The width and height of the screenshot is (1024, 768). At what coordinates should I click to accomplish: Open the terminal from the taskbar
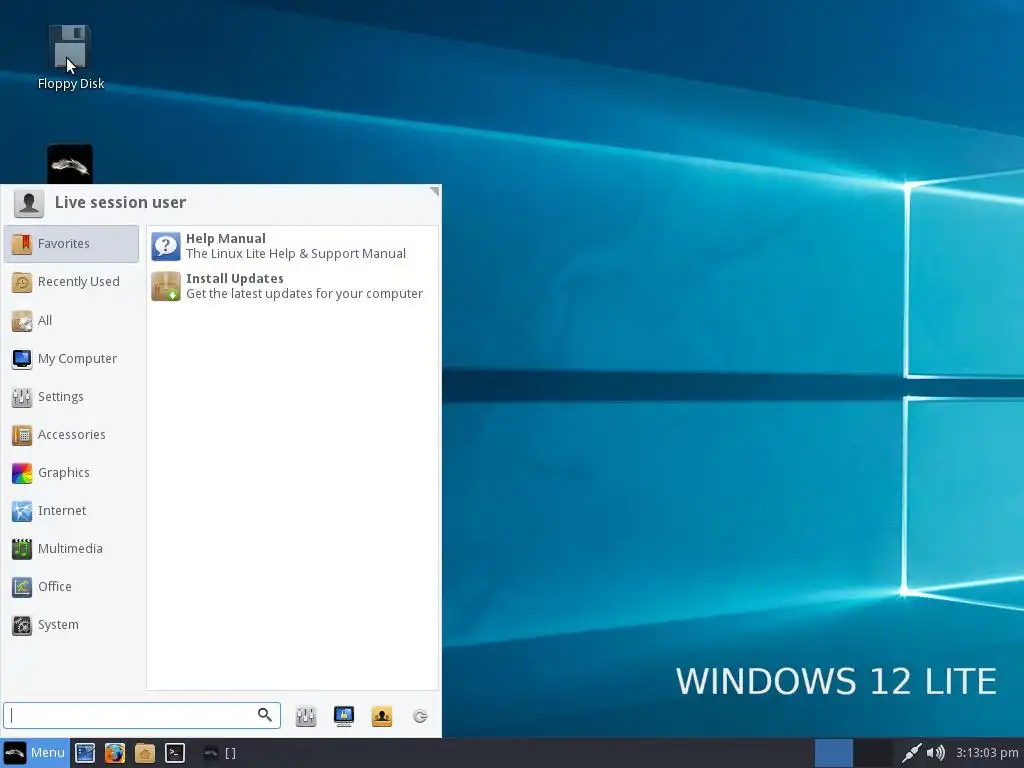coord(175,753)
